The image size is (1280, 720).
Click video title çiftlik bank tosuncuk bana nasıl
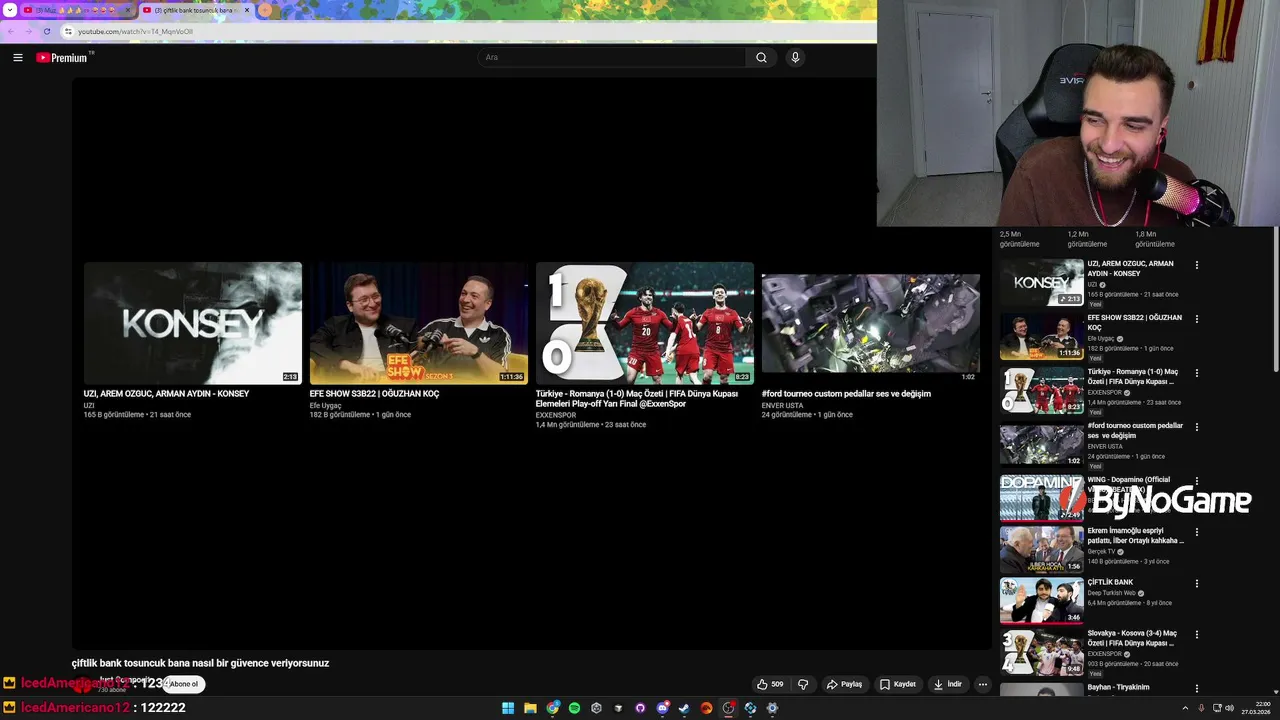click(200, 663)
